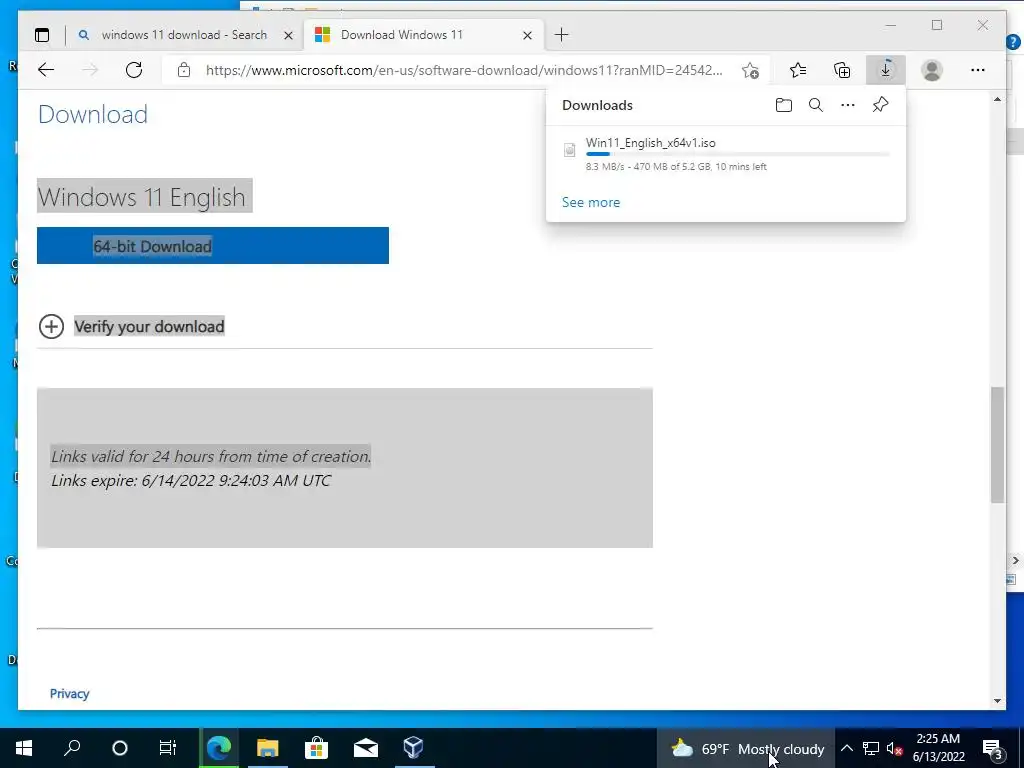Open the Windows Start menu

24,748
